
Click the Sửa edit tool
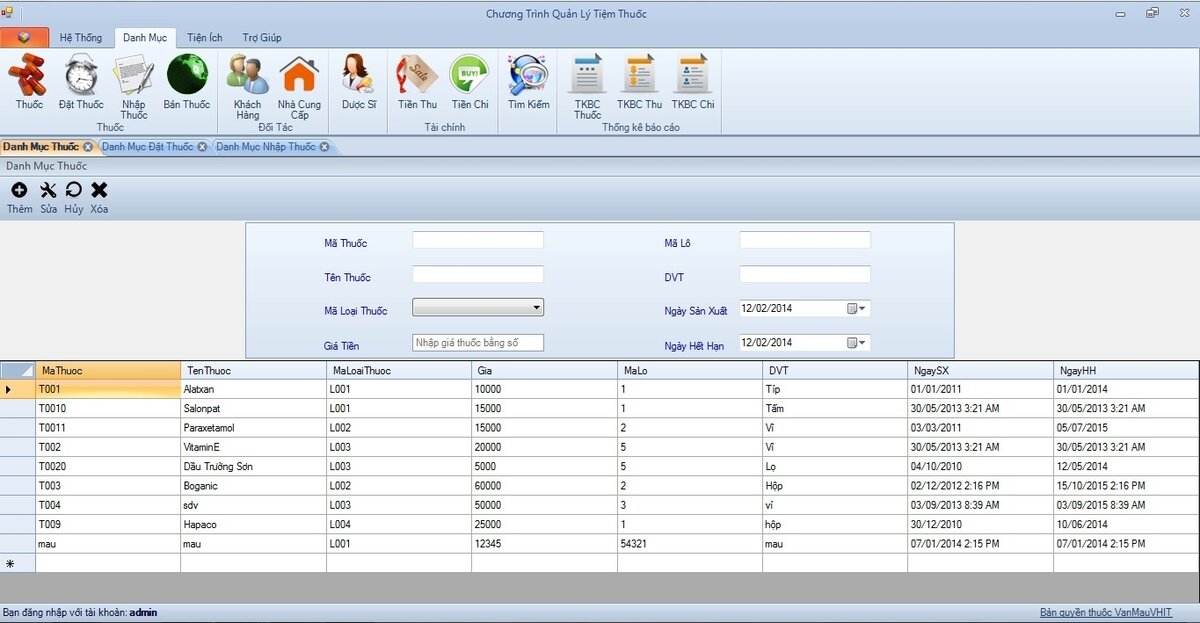point(48,197)
